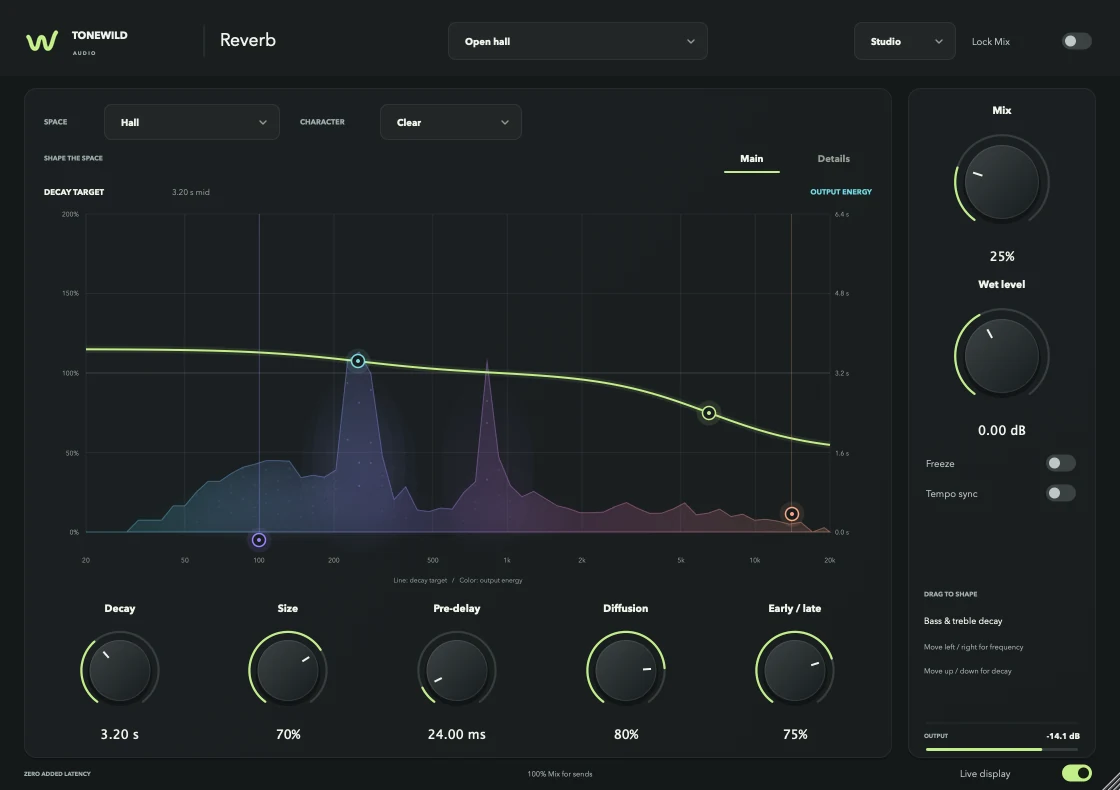This screenshot has height=790, width=1120.
Task: Click 'Move left / right for frequency' text
Action: pos(974,647)
